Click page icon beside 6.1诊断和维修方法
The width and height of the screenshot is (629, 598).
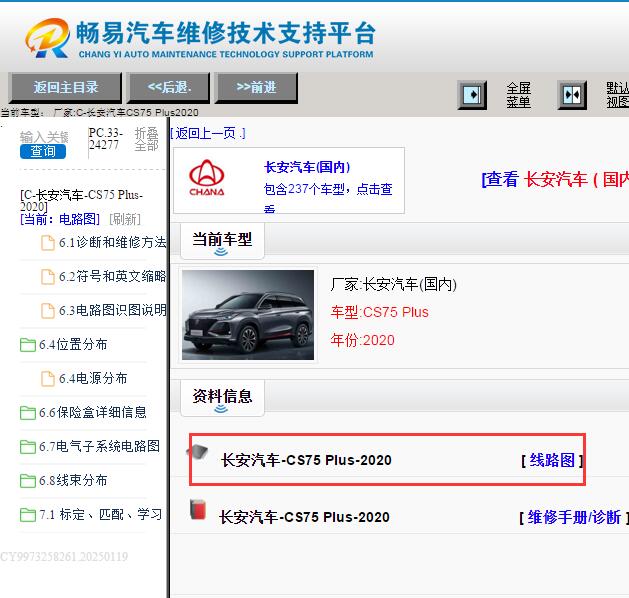point(48,243)
